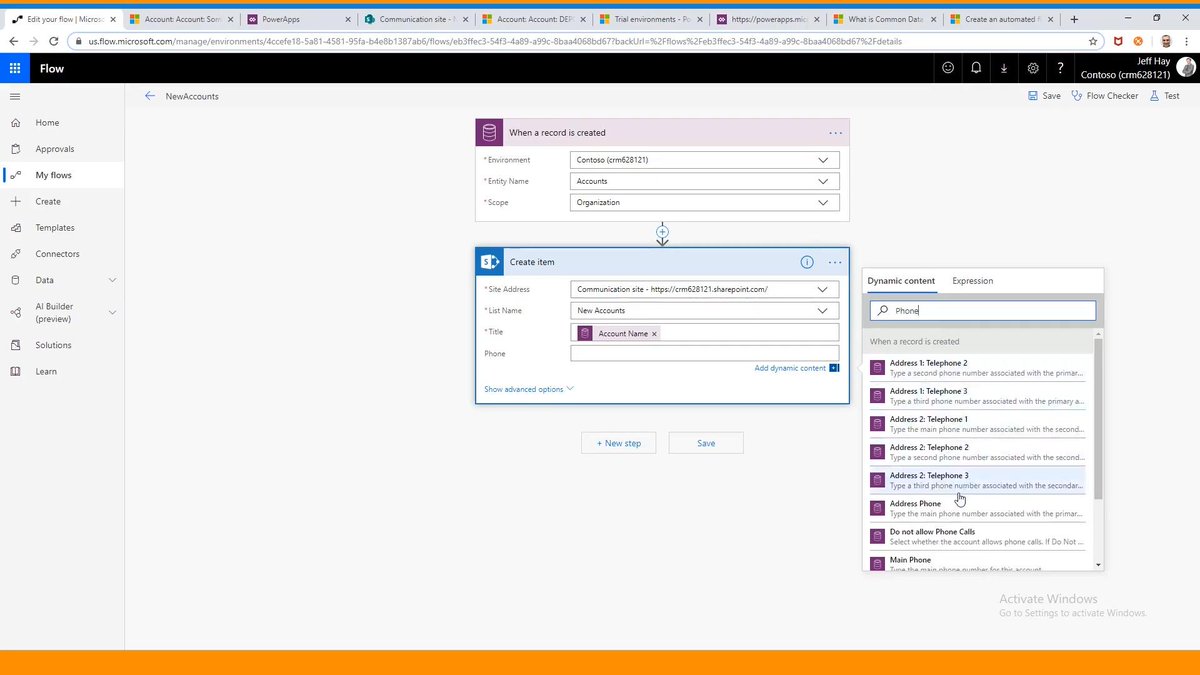Click the dynamic content list scrollbar

pos(1099,420)
